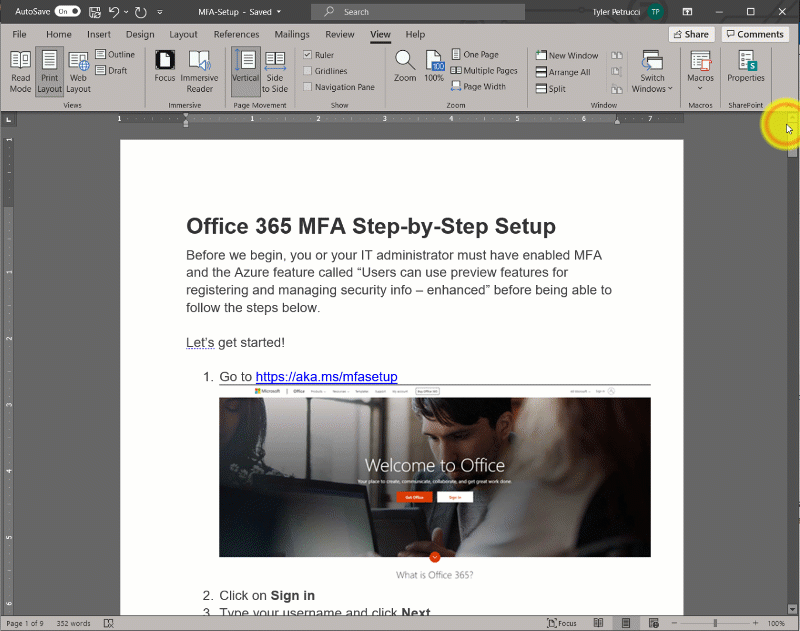The image size is (800, 631).
Task: Open a New Window of the document
Action: pos(566,56)
